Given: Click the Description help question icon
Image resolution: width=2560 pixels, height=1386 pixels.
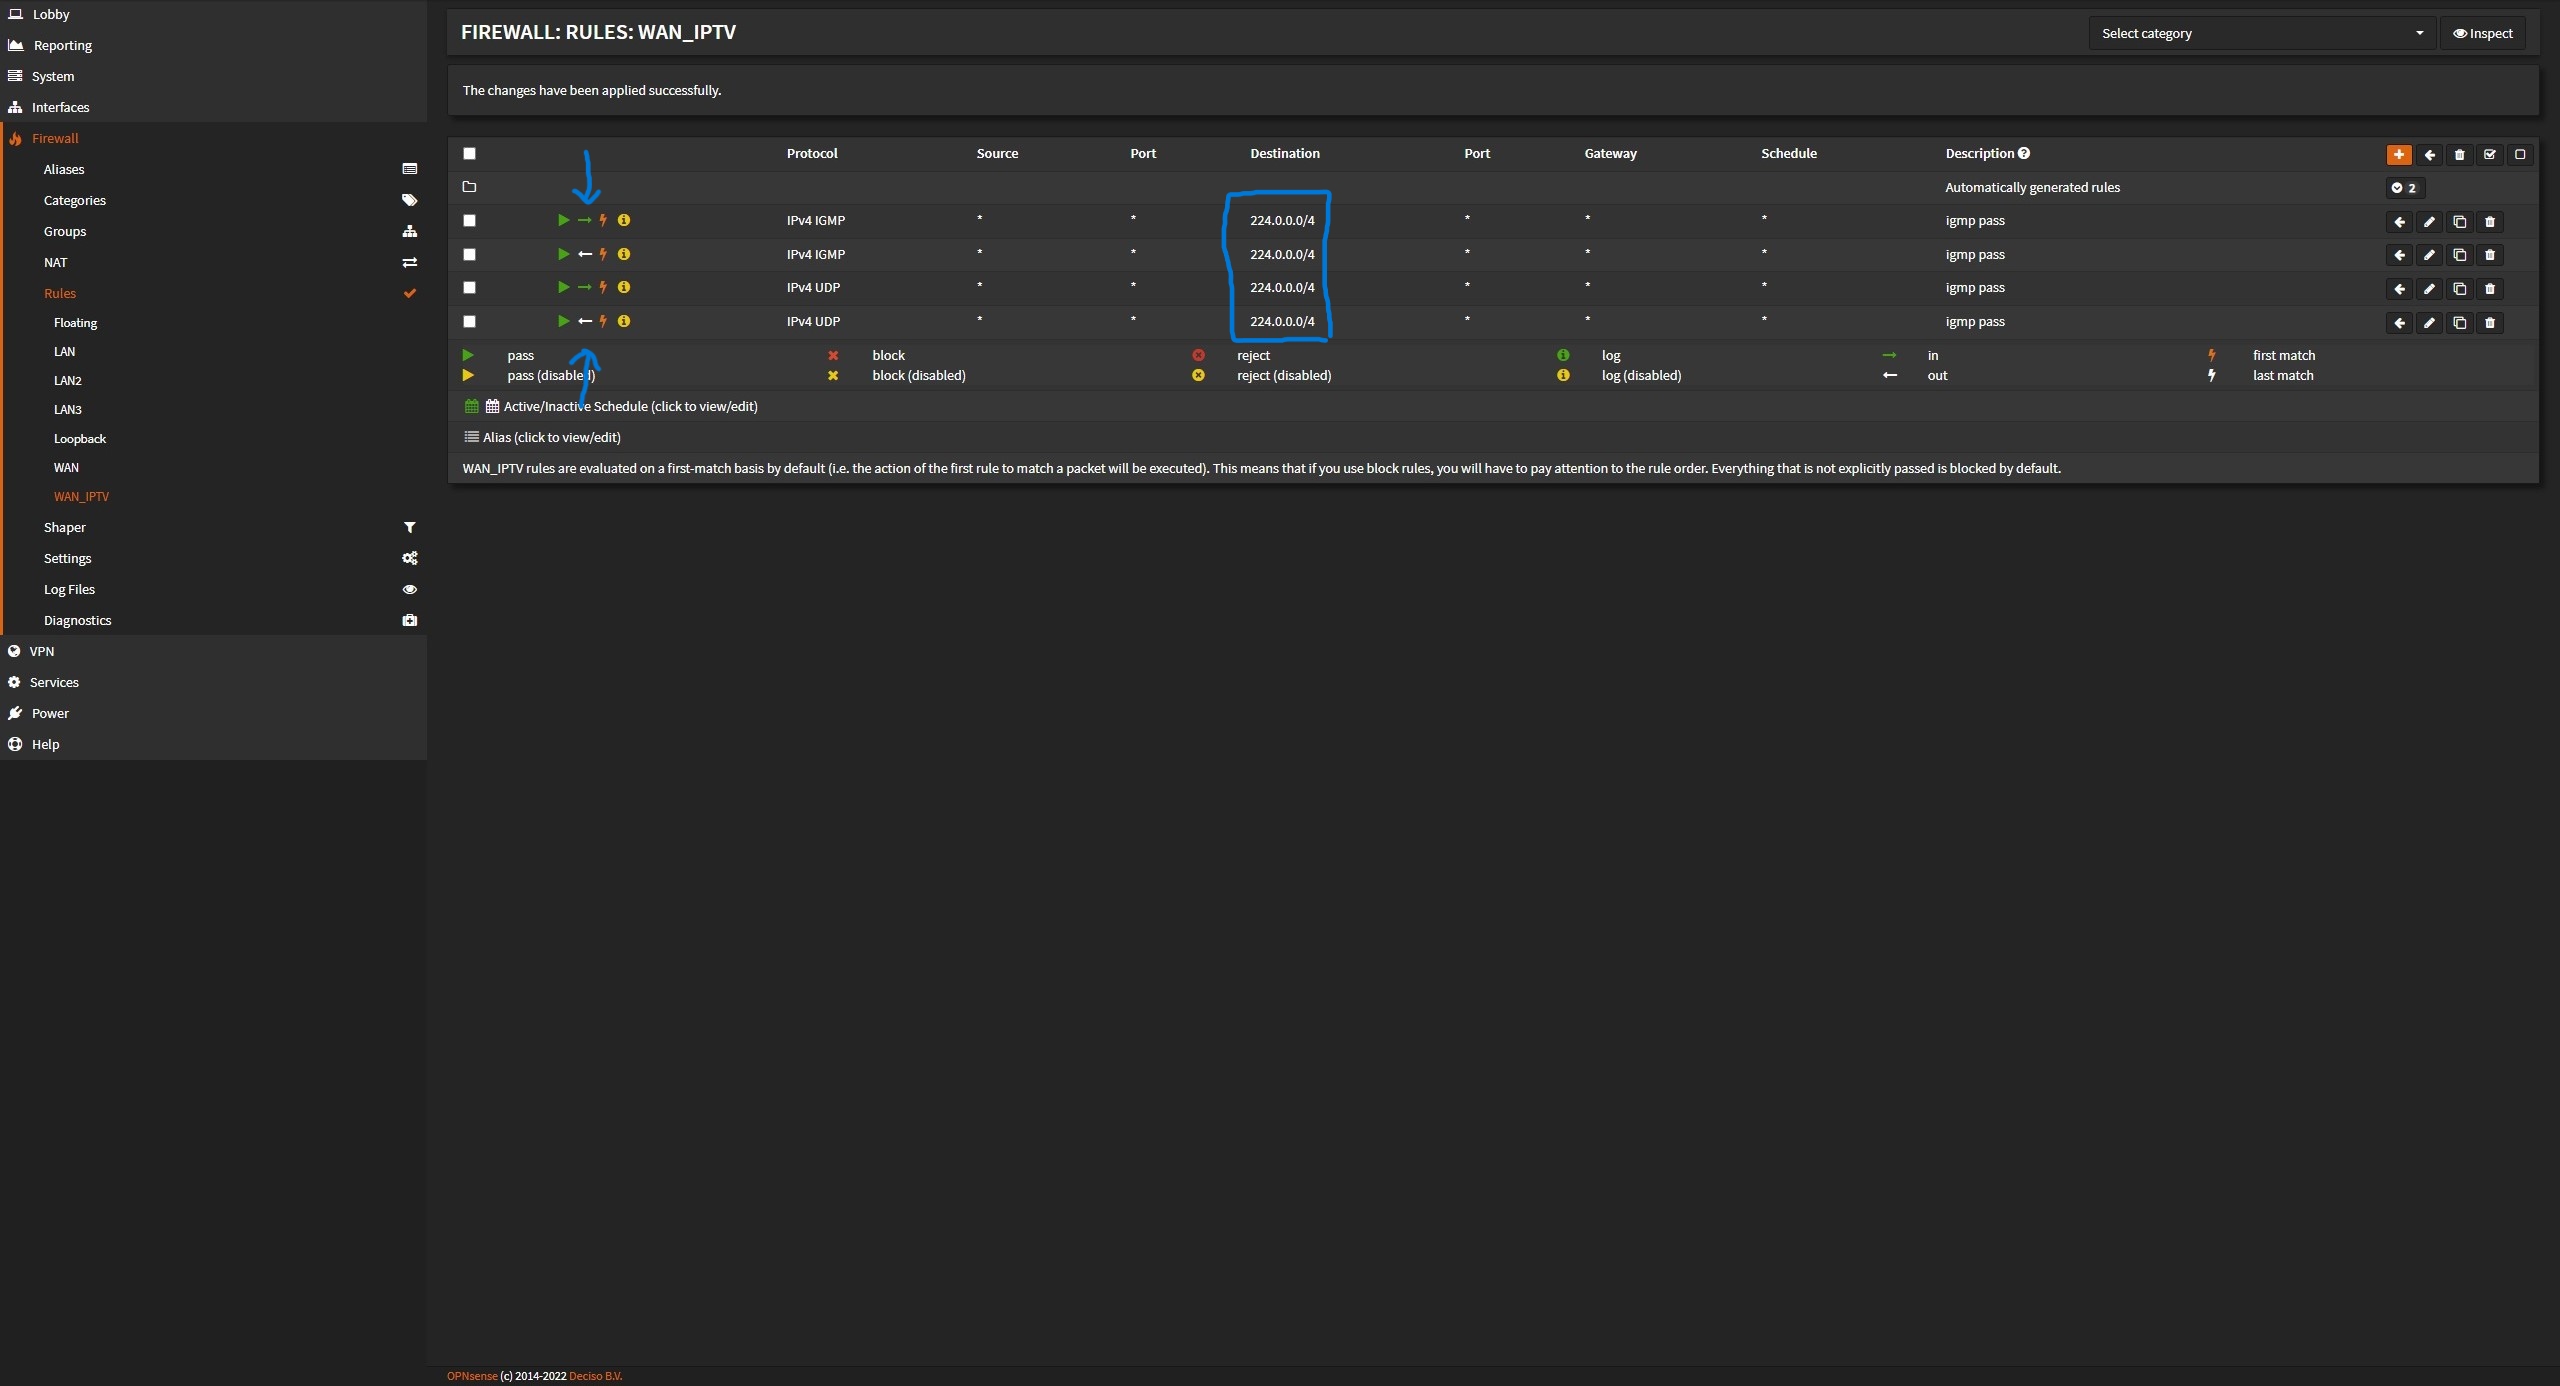Looking at the screenshot, I should coord(2024,153).
